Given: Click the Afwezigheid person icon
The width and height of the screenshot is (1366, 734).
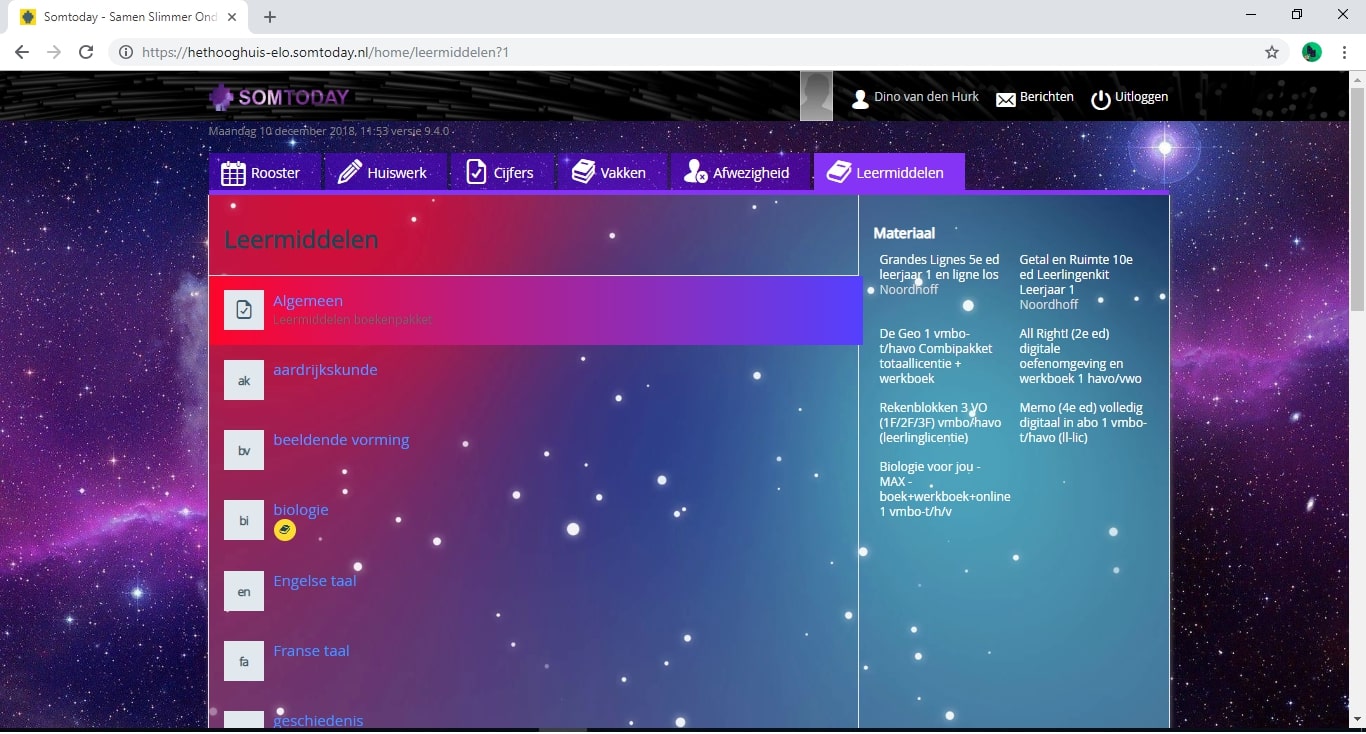Looking at the screenshot, I should 694,172.
